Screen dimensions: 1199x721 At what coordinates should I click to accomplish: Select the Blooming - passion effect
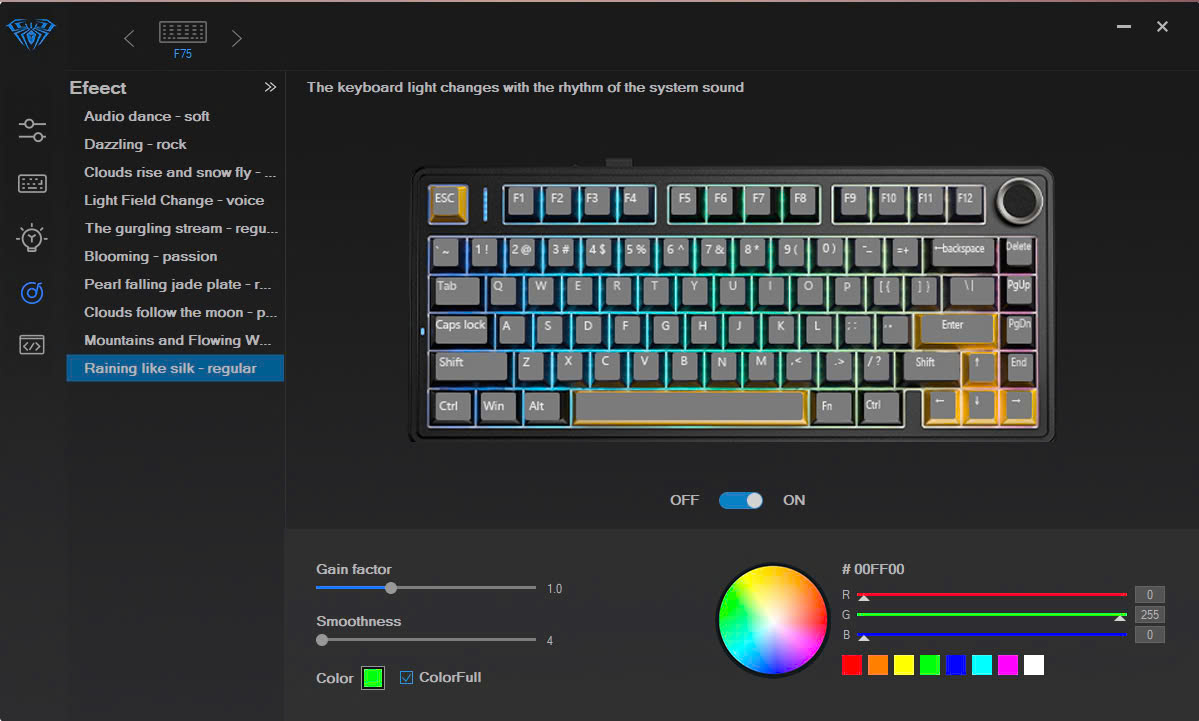pos(150,257)
